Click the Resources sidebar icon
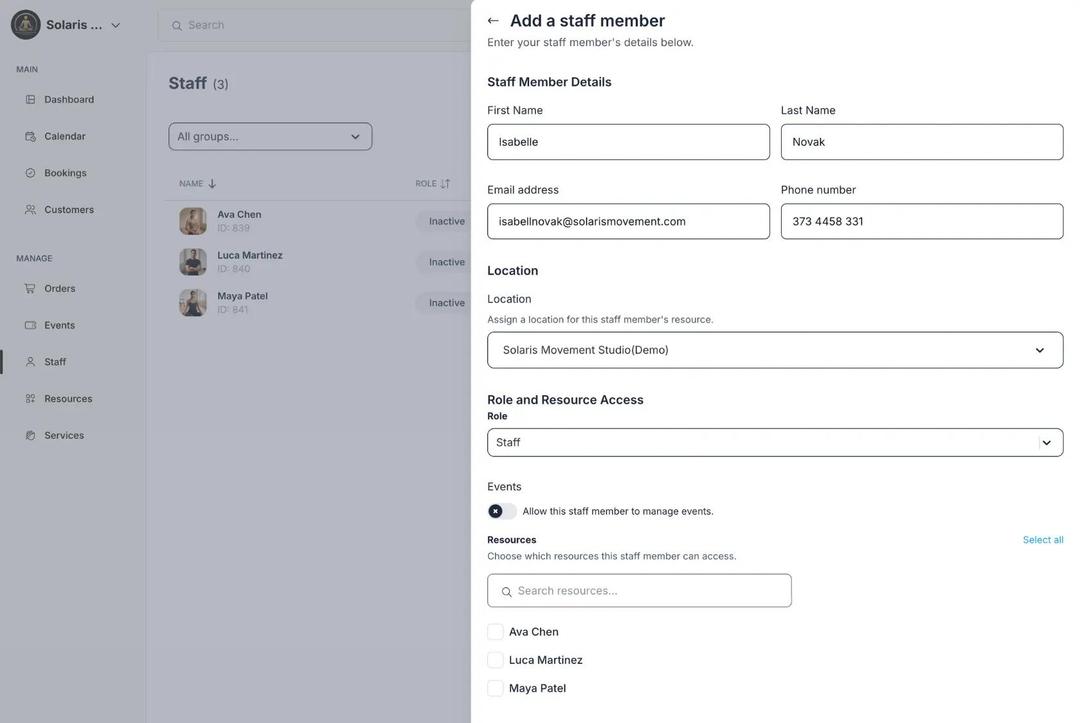1080x723 pixels. [x=30, y=399]
